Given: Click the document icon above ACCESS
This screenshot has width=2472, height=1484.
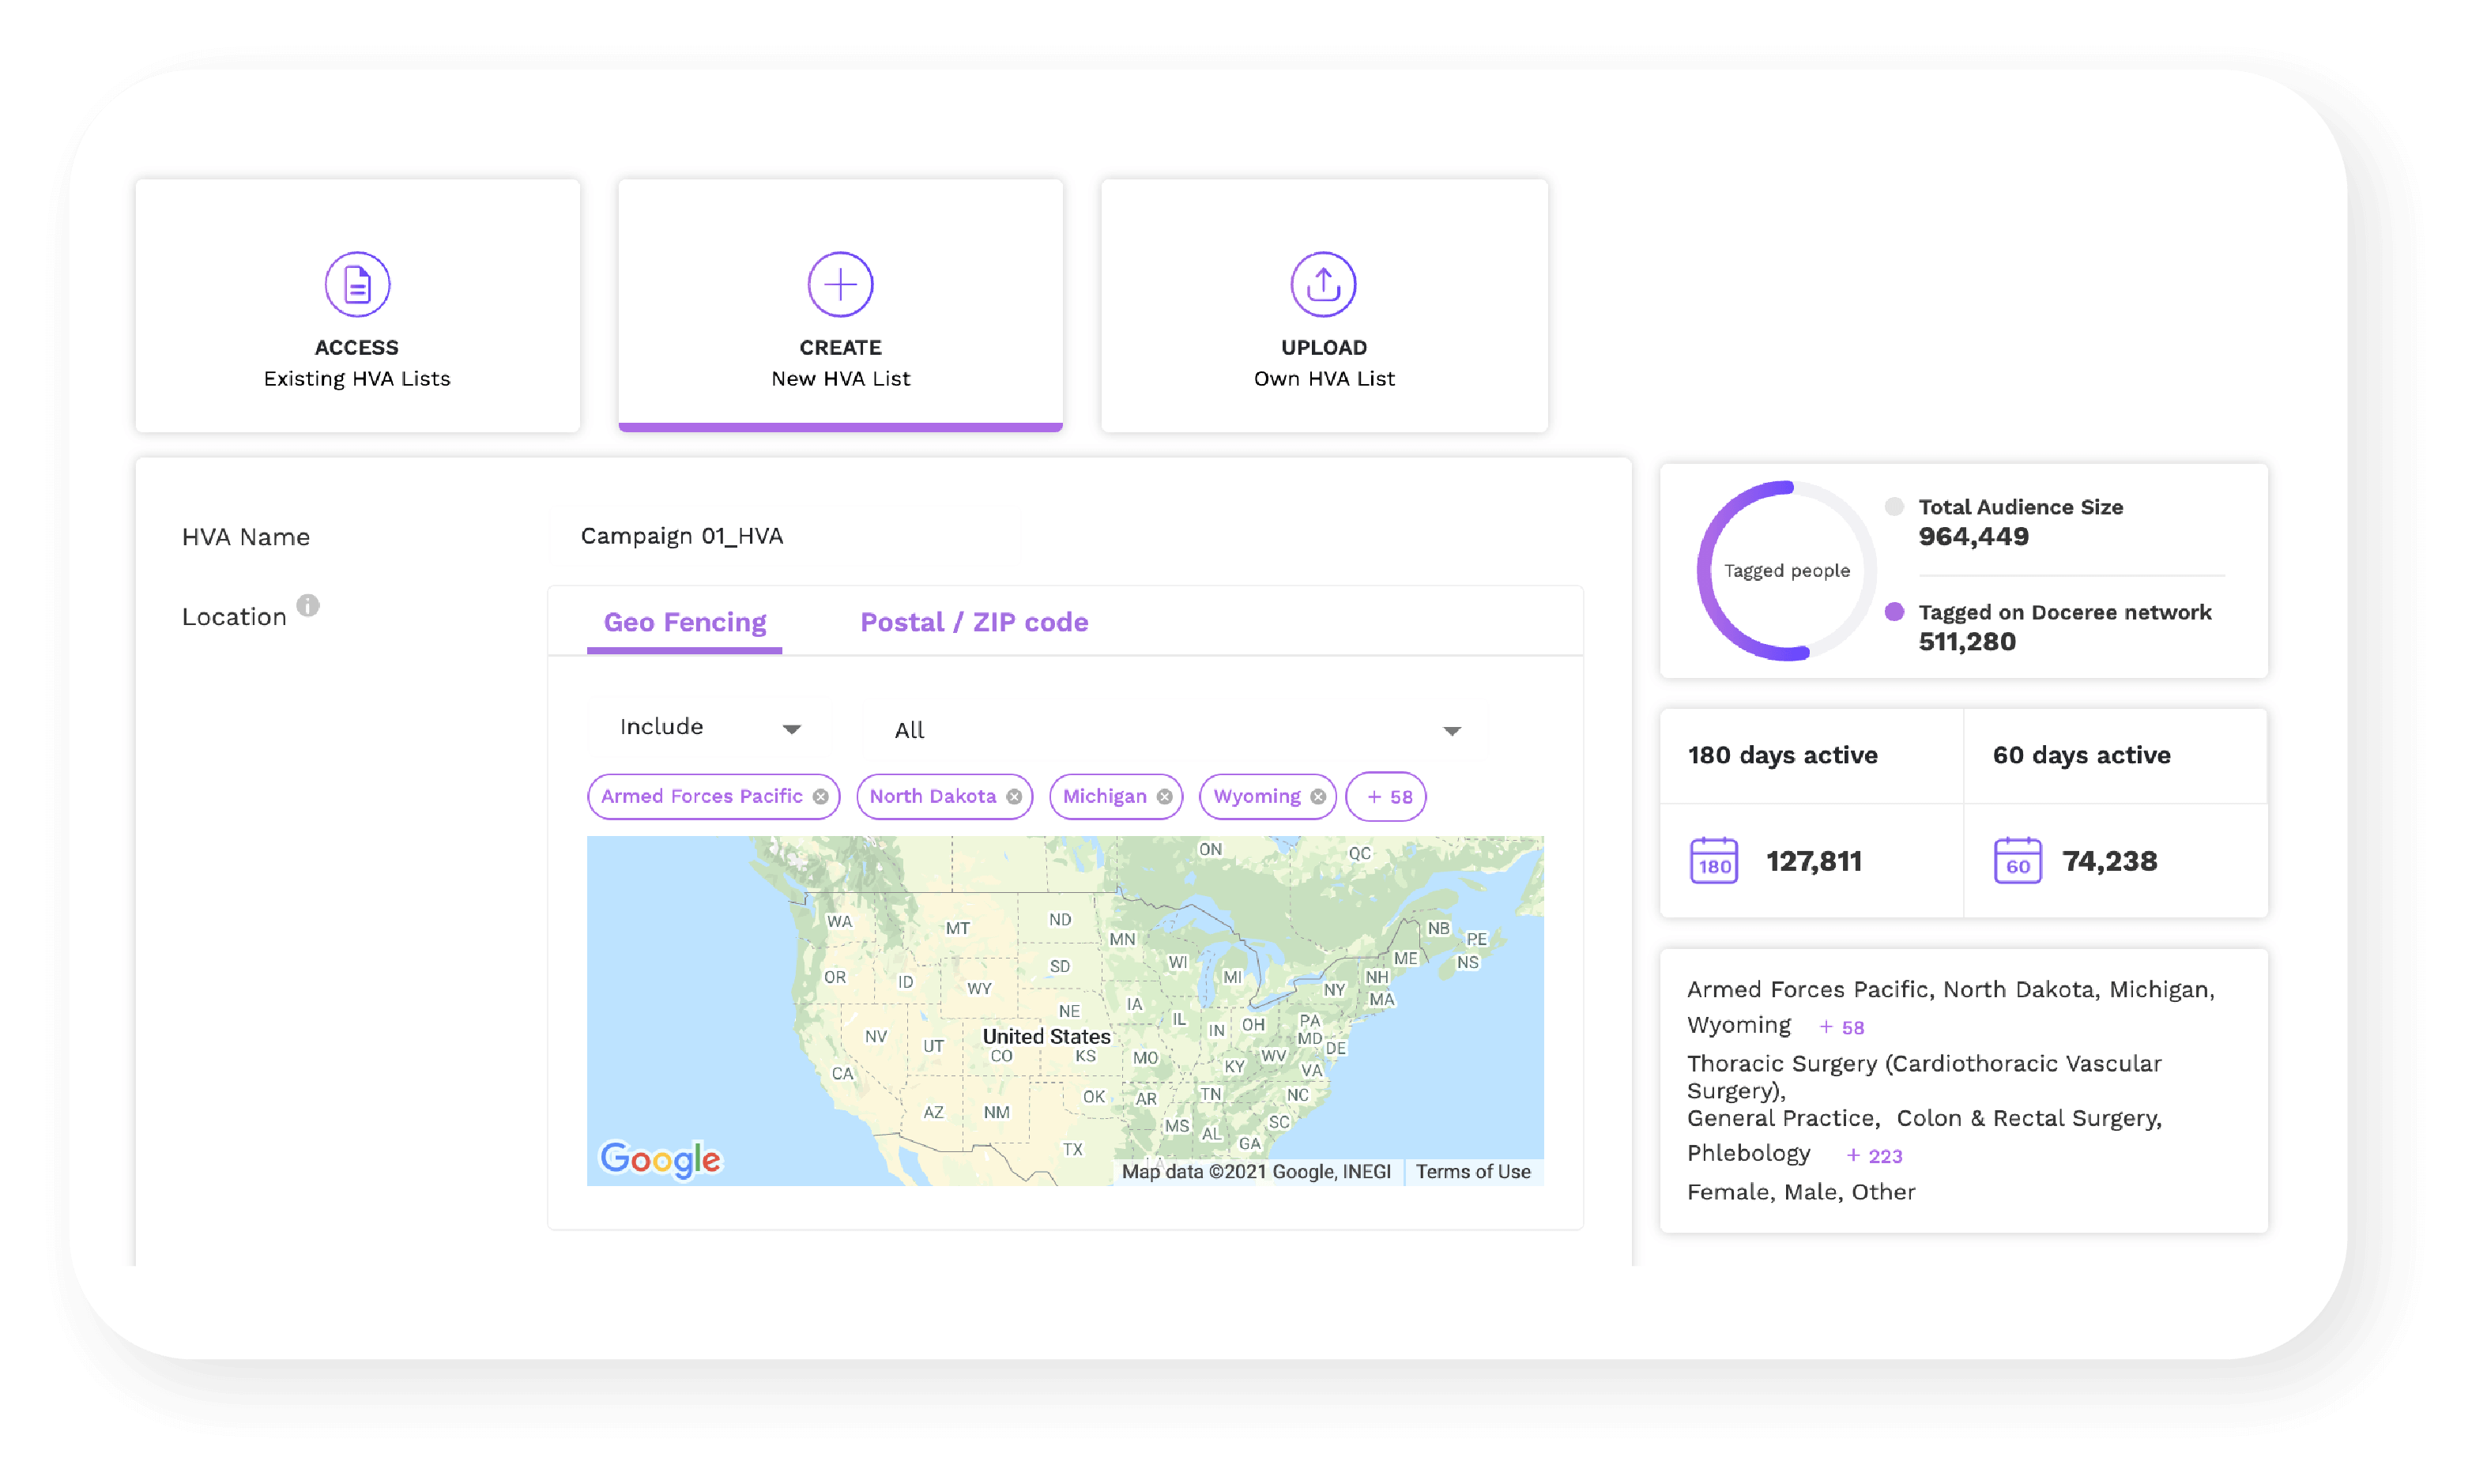Looking at the screenshot, I should [357, 284].
